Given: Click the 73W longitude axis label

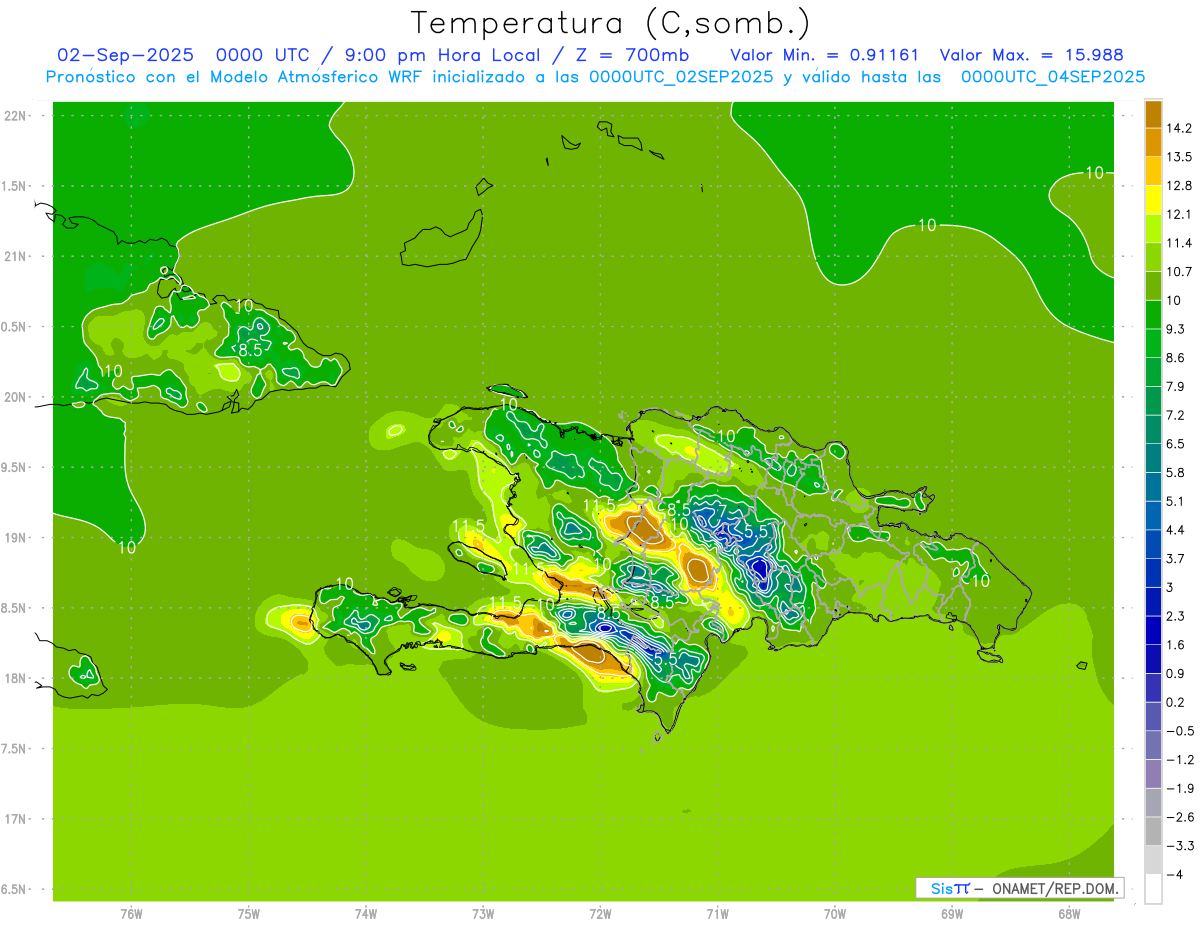Looking at the screenshot, I should (483, 914).
